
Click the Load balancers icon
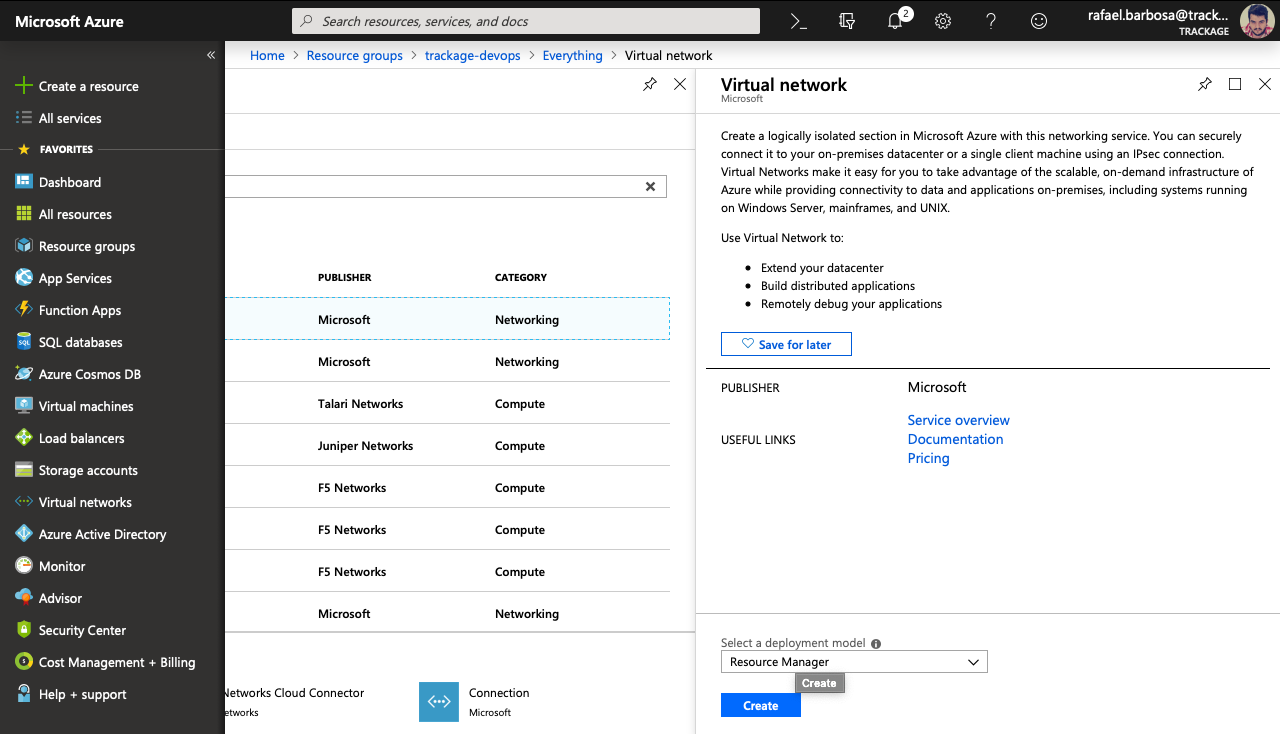pyautogui.click(x=23, y=438)
